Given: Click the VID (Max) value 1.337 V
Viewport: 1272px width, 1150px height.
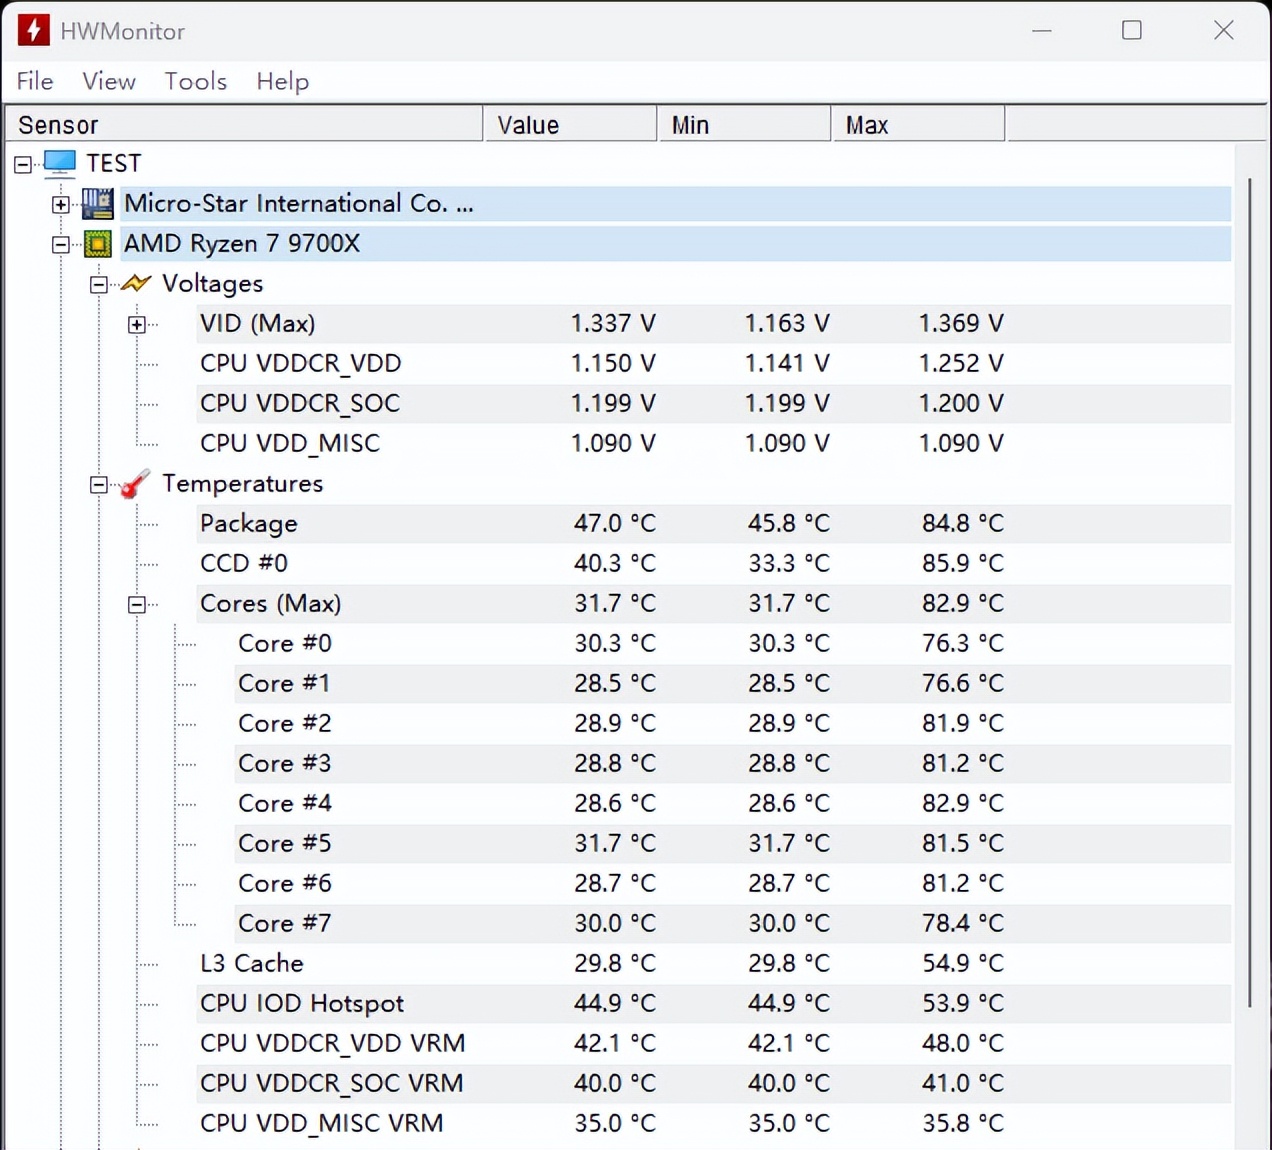Looking at the screenshot, I should (613, 324).
